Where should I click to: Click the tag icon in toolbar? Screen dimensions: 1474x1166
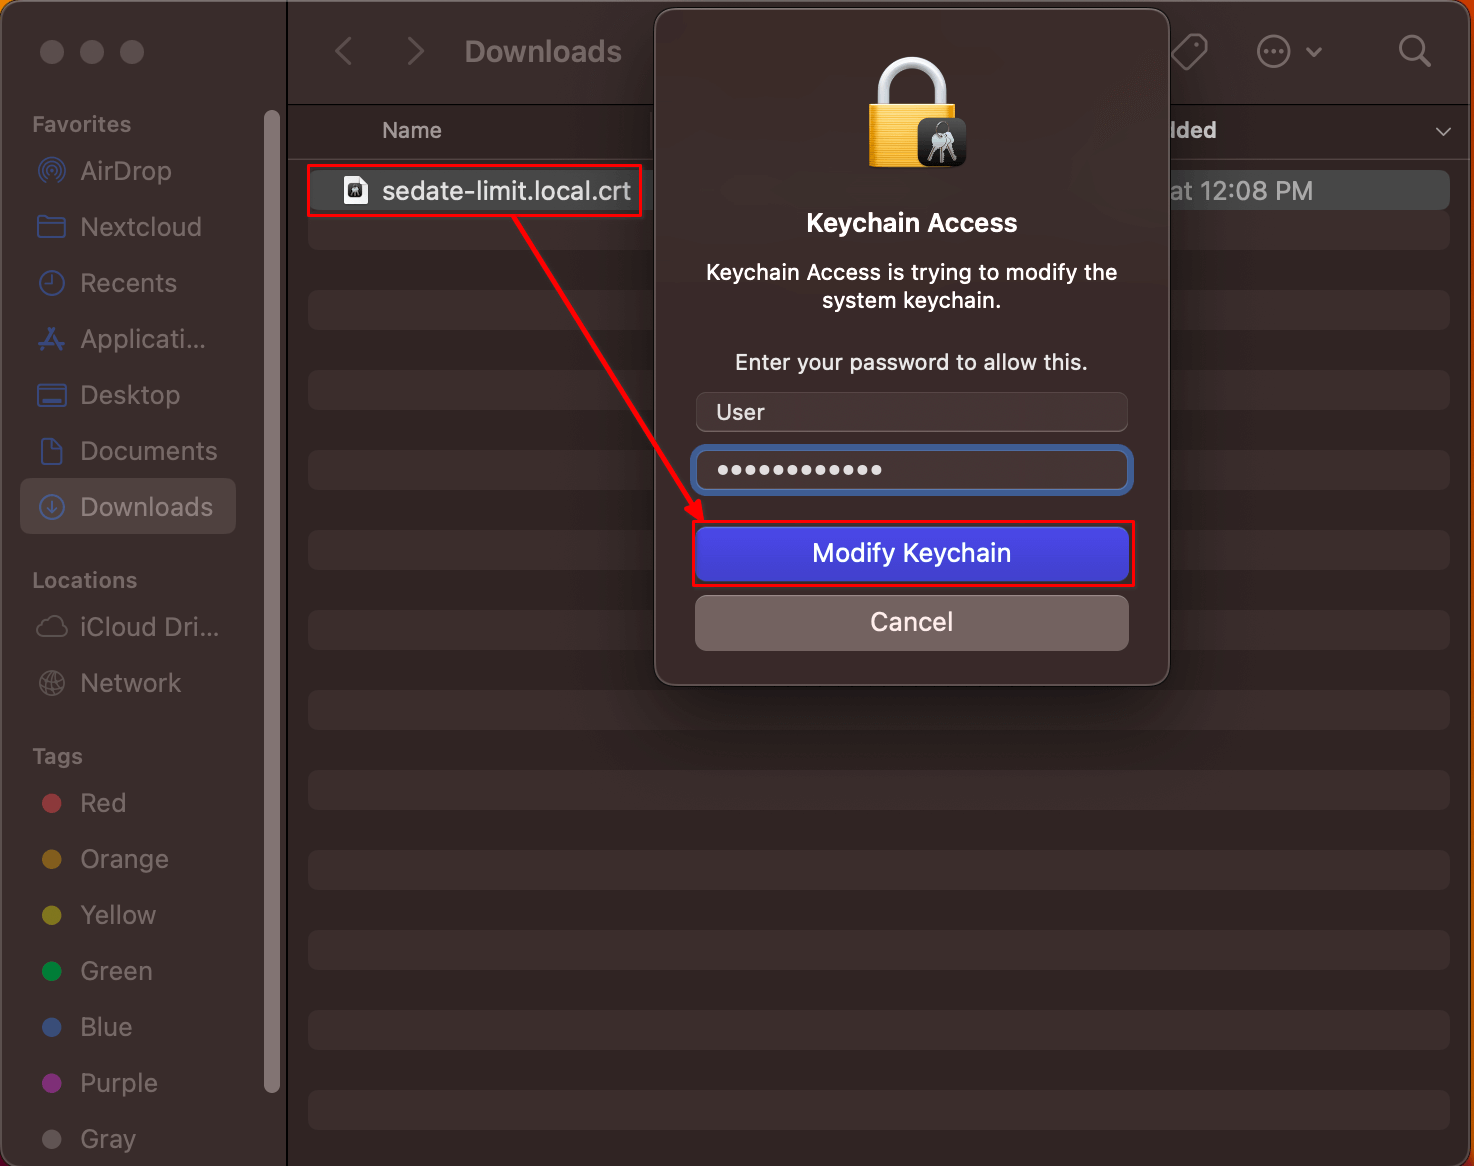click(x=1190, y=51)
